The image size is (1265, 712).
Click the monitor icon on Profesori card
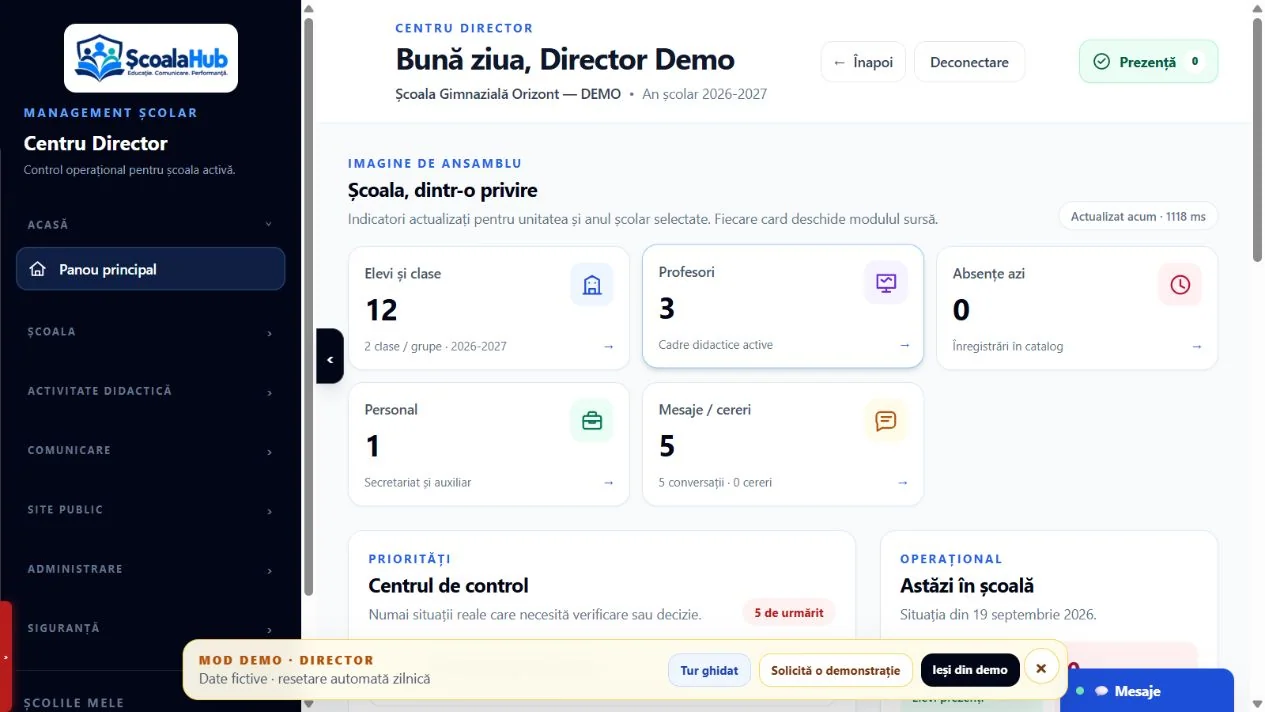886,283
